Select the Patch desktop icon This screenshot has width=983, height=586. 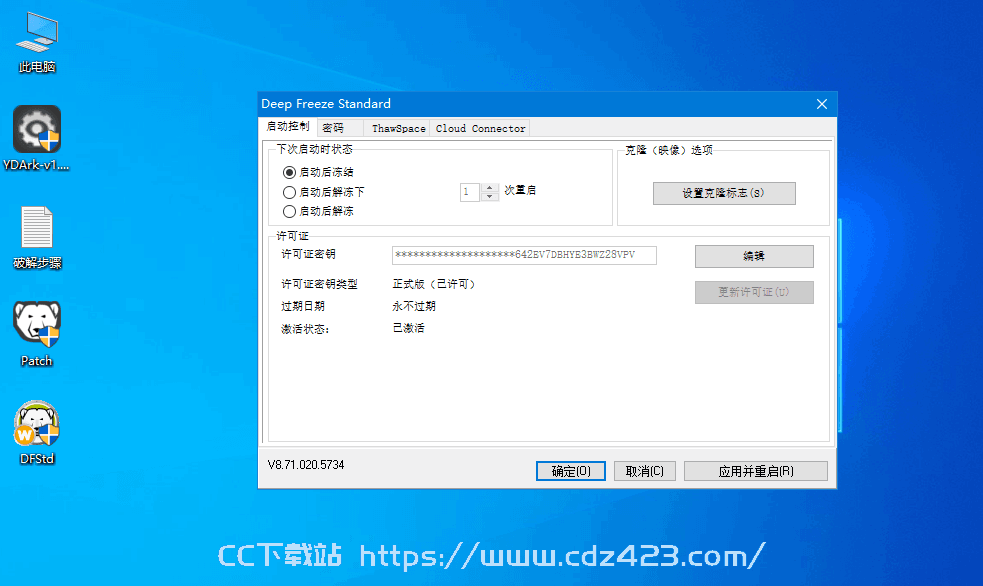pyautogui.click(x=36, y=334)
